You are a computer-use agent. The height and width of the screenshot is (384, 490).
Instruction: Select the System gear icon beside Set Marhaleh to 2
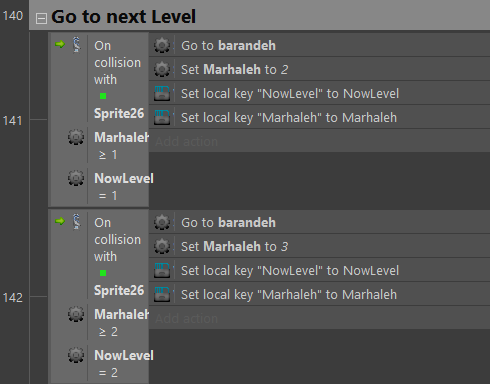pyautogui.click(x=162, y=69)
